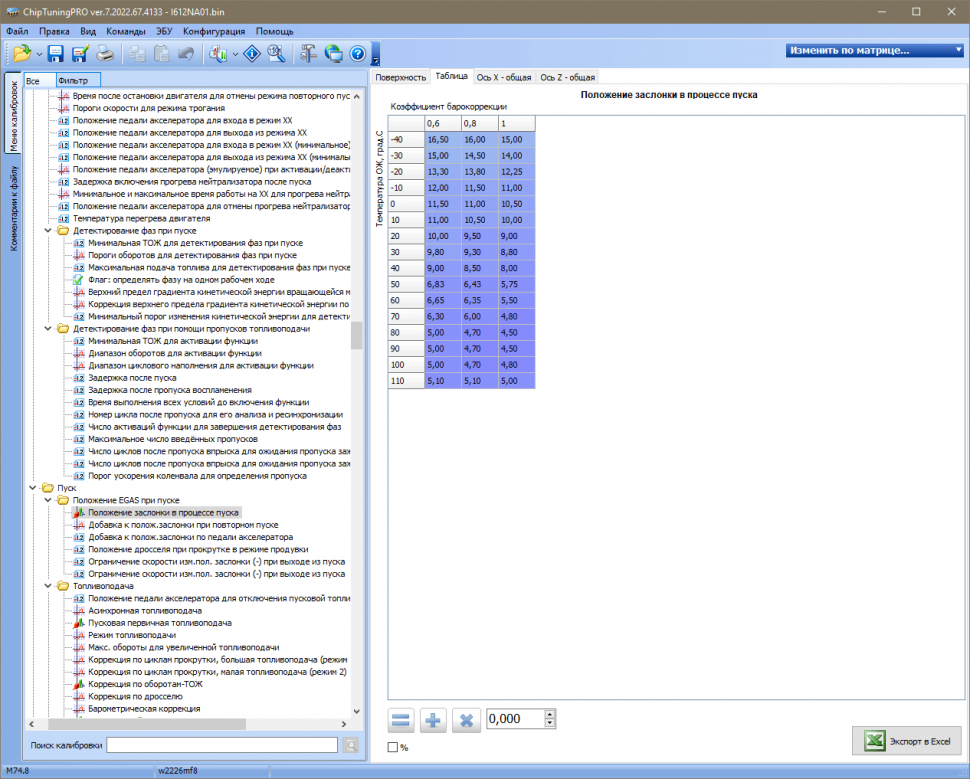
Task: Click the plus (add value) button
Action: tap(433, 720)
